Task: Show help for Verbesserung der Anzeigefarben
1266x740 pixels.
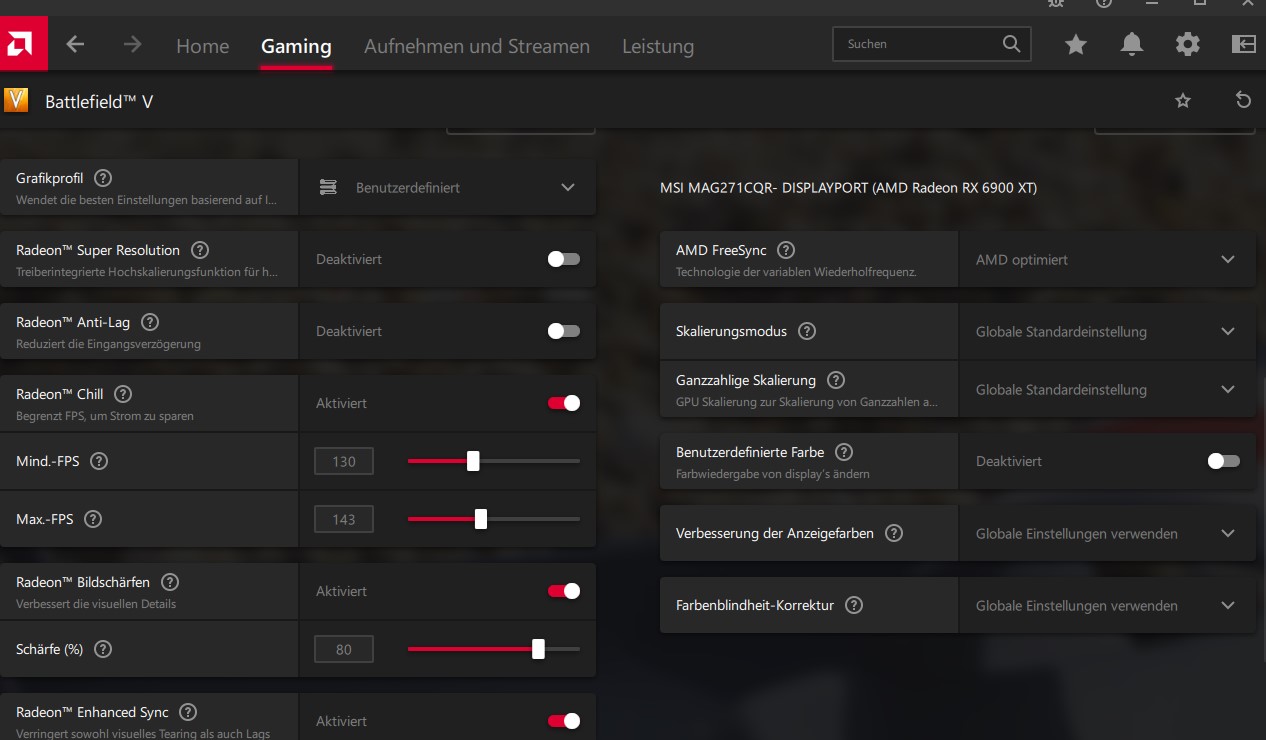Action: click(894, 533)
